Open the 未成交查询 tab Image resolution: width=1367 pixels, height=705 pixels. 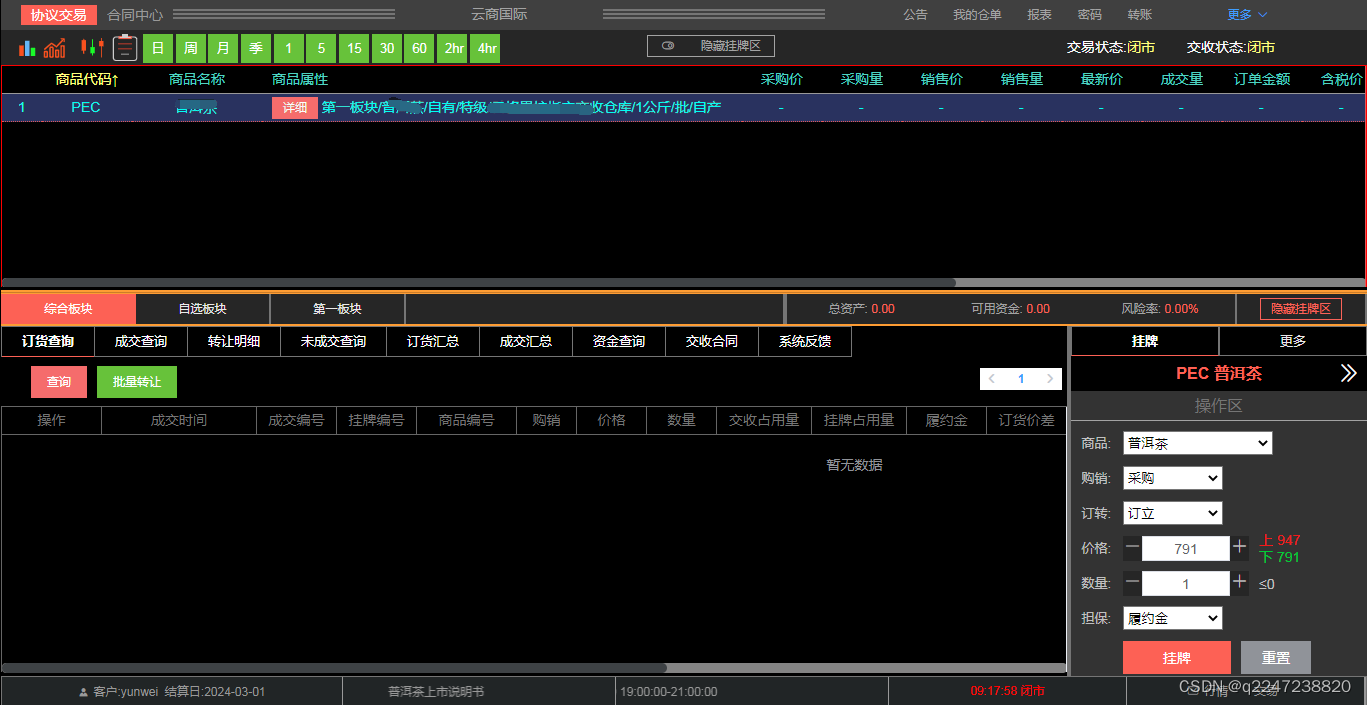tap(334, 341)
